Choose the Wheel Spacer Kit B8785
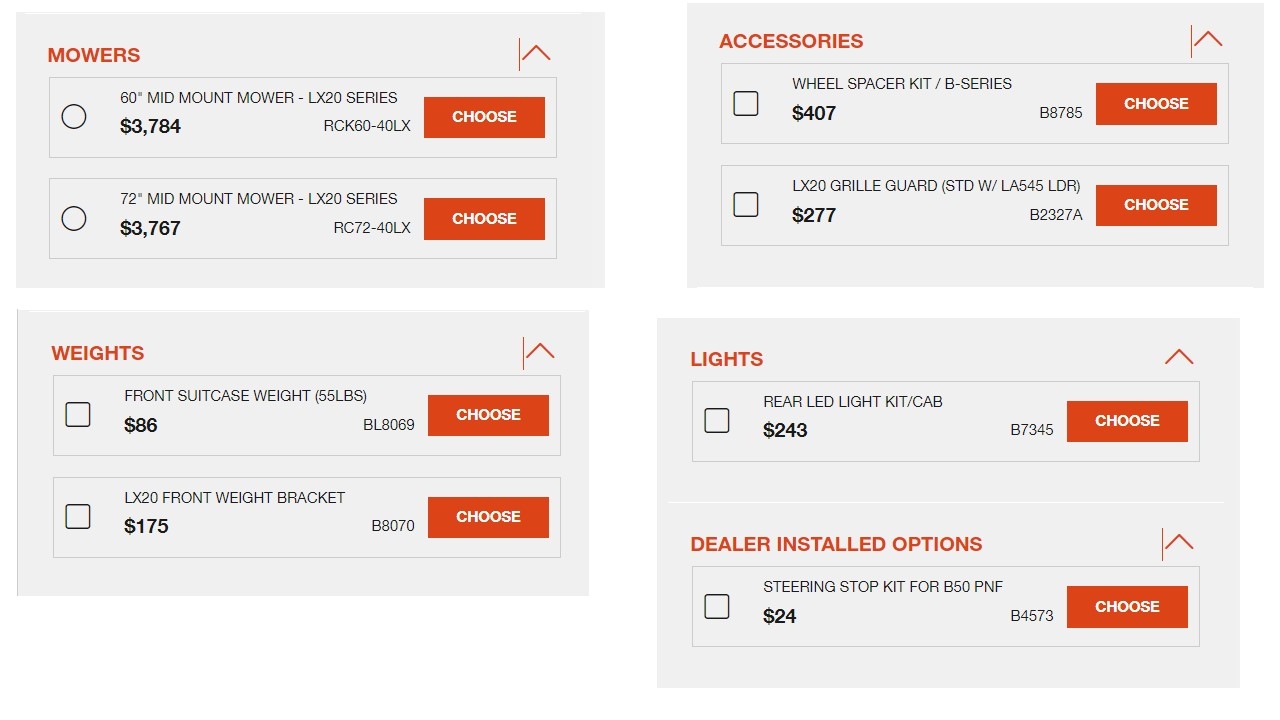The height and width of the screenshot is (720, 1280). coord(1156,103)
